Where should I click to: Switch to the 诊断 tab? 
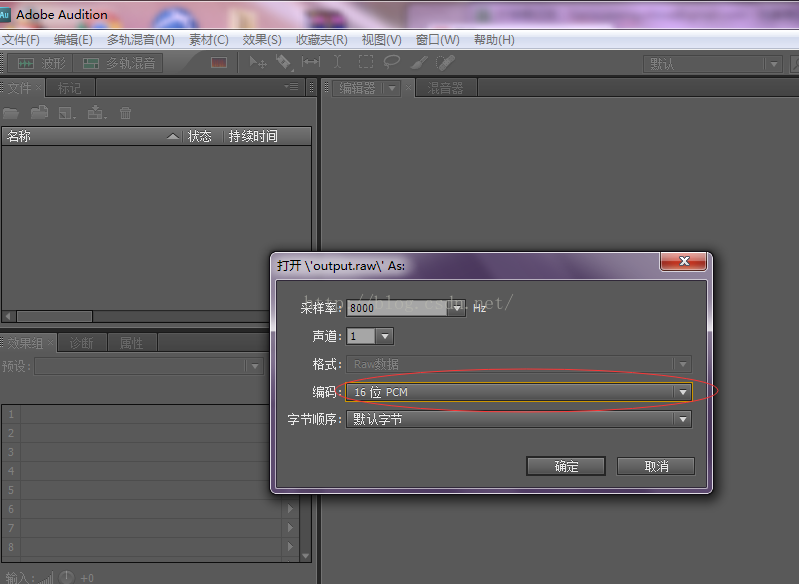coord(82,343)
